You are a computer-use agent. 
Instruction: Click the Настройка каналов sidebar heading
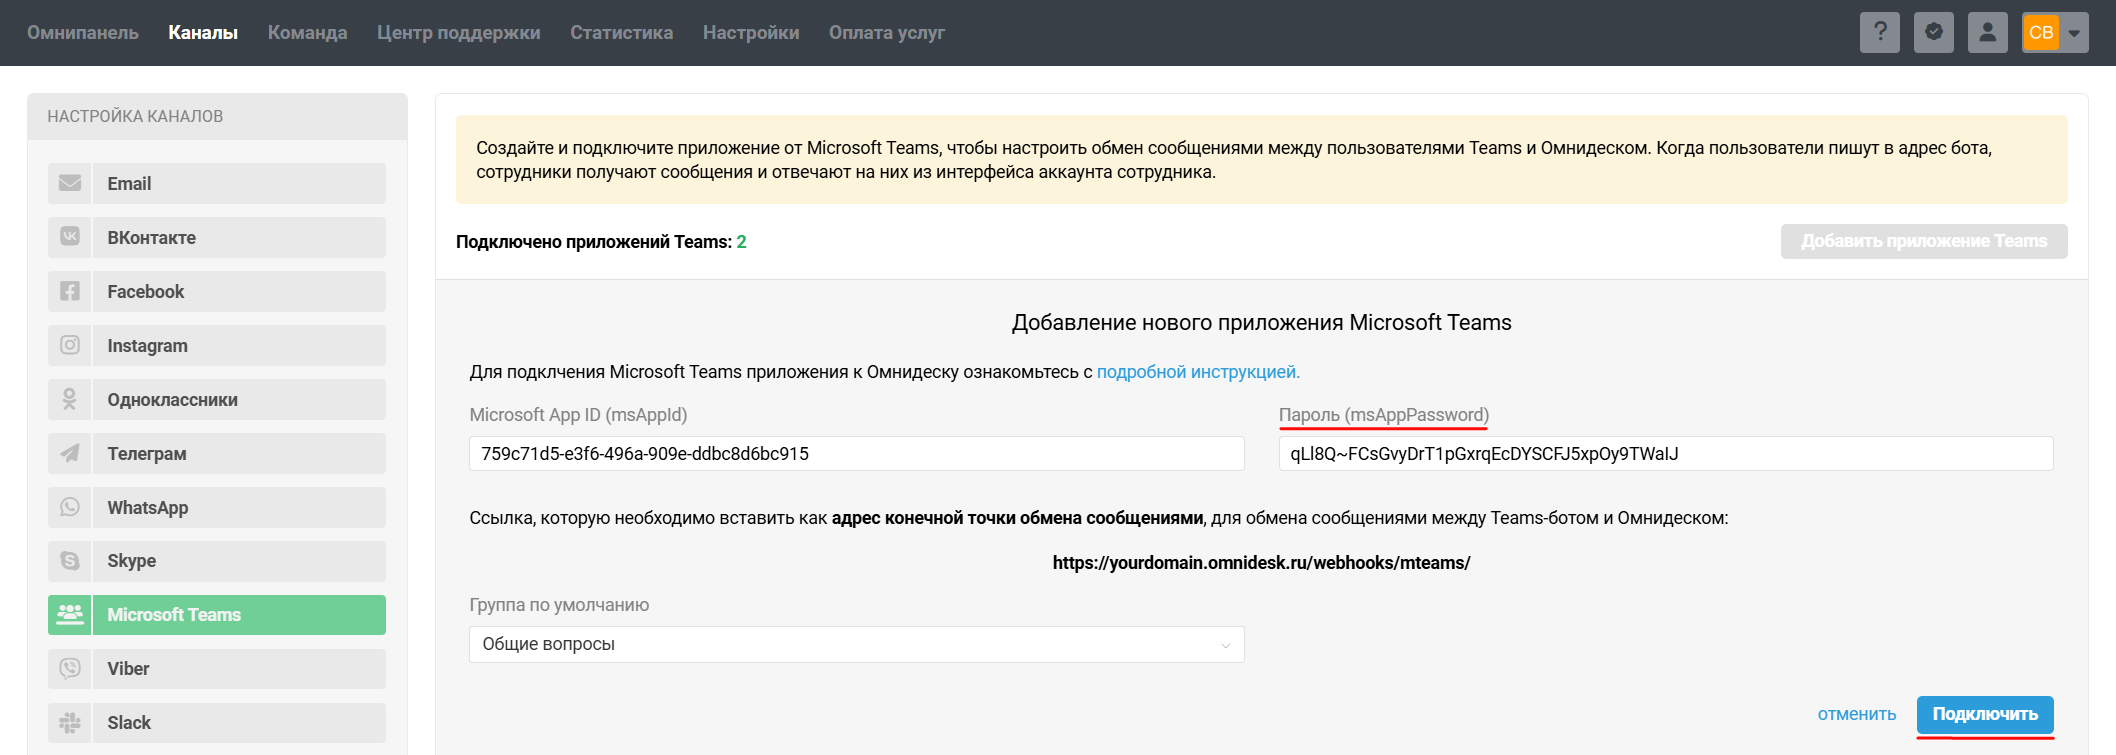tap(135, 116)
